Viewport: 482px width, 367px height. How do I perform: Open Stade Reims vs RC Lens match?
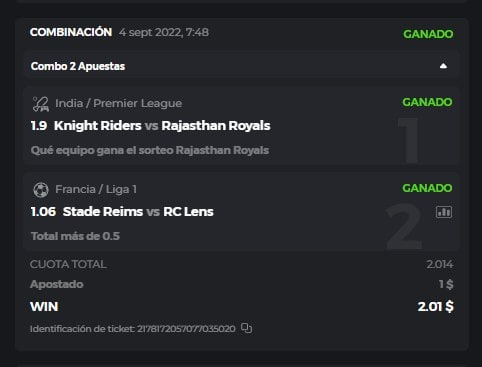click(138, 212)
